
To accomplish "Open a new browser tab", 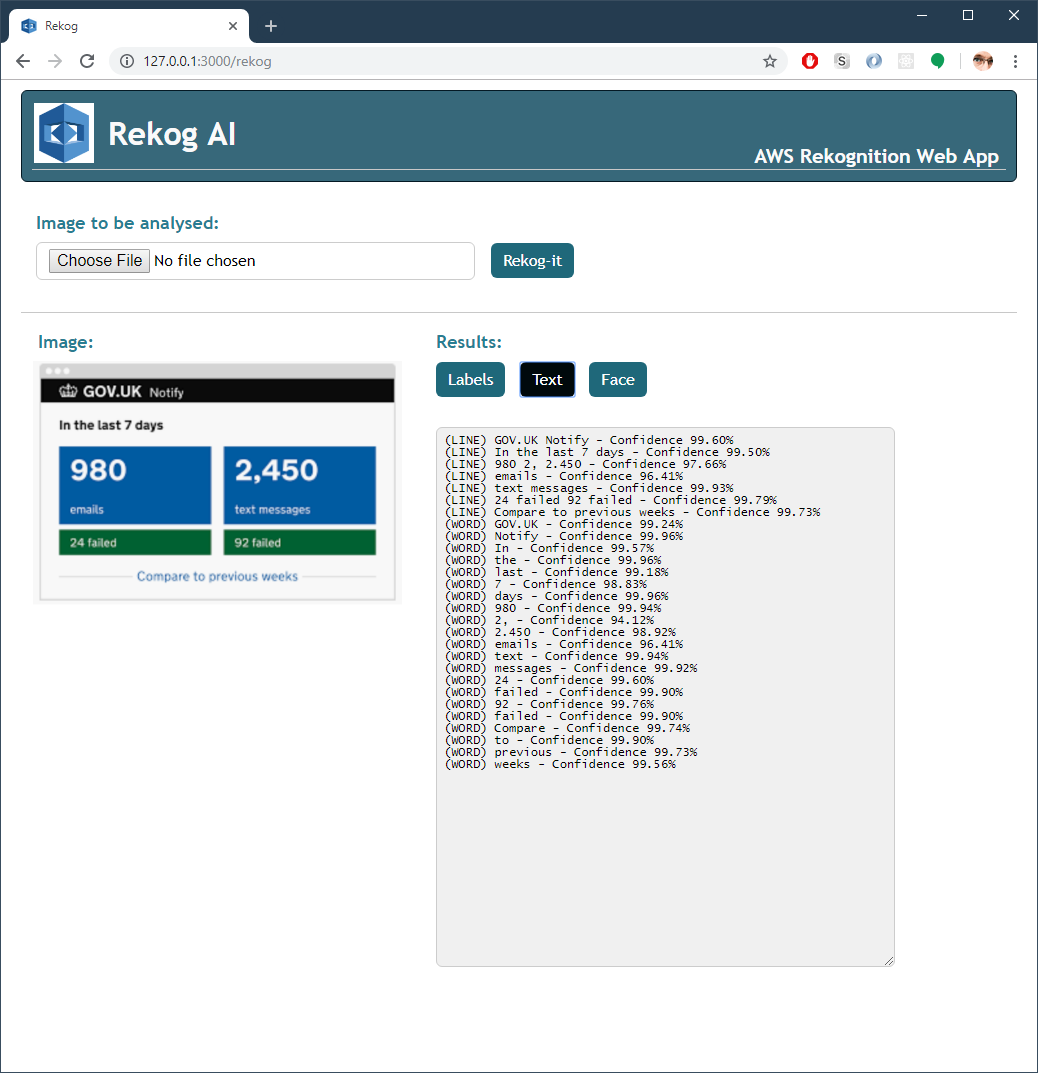I will pos(271,26).
